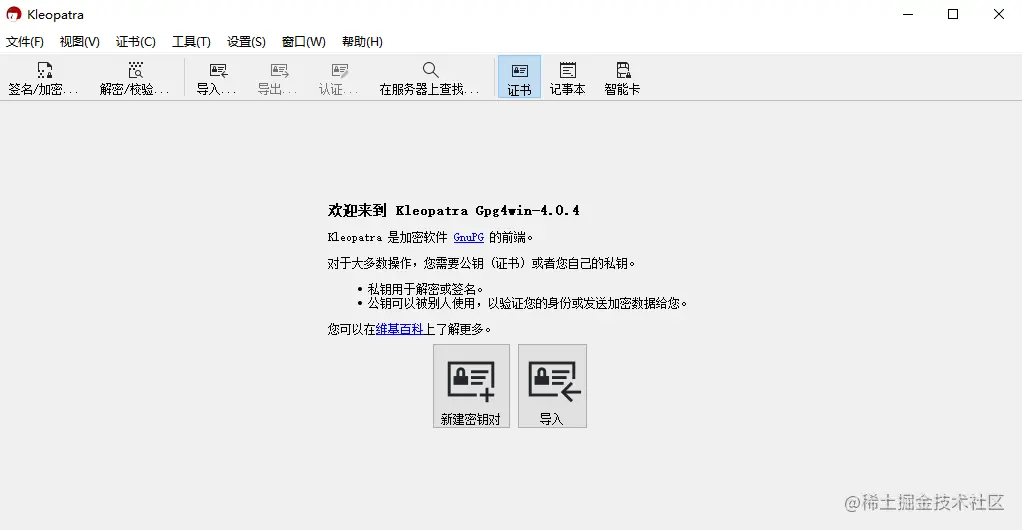Open the 视图(V) menu

[80, 42]
